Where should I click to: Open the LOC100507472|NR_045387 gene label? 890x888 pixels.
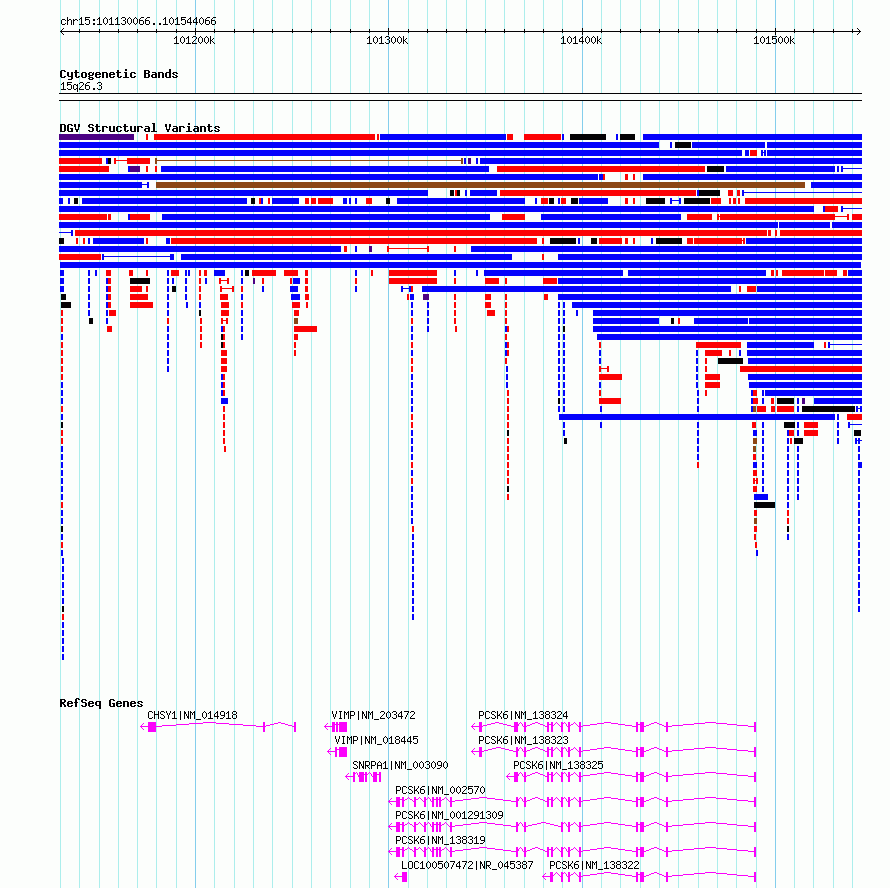click(467, 865)
